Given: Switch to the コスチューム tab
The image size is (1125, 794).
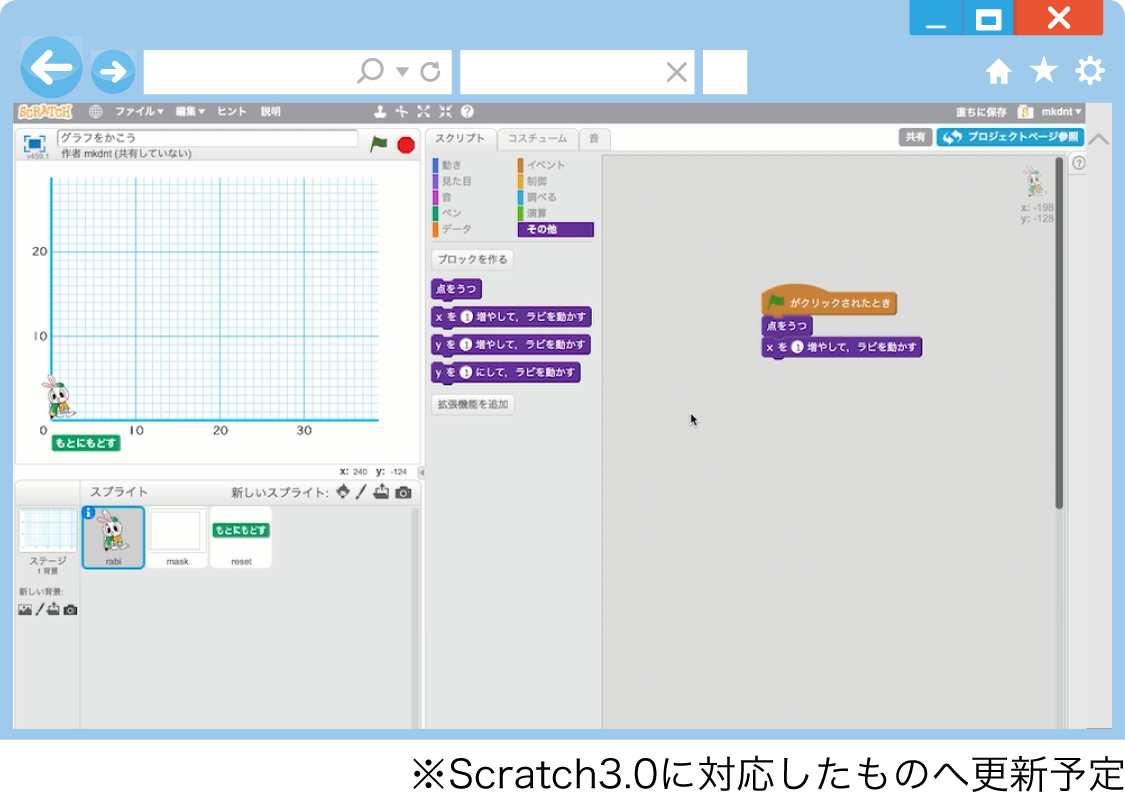Looking at the screenshot, I should (537, 138).
